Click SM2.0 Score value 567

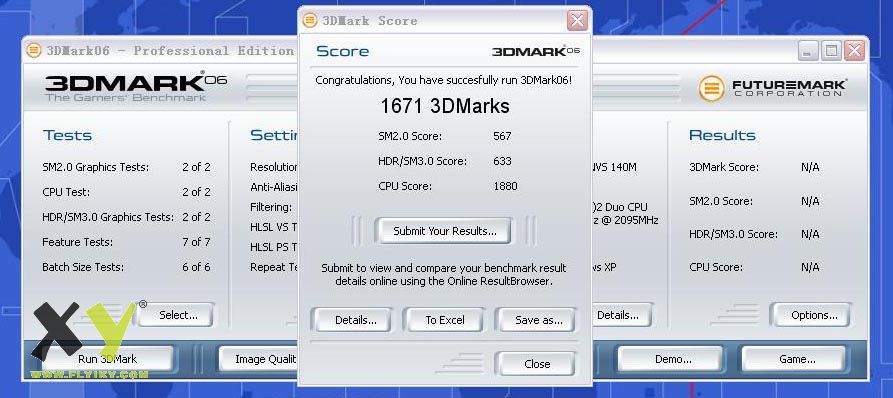click(502, 136)
